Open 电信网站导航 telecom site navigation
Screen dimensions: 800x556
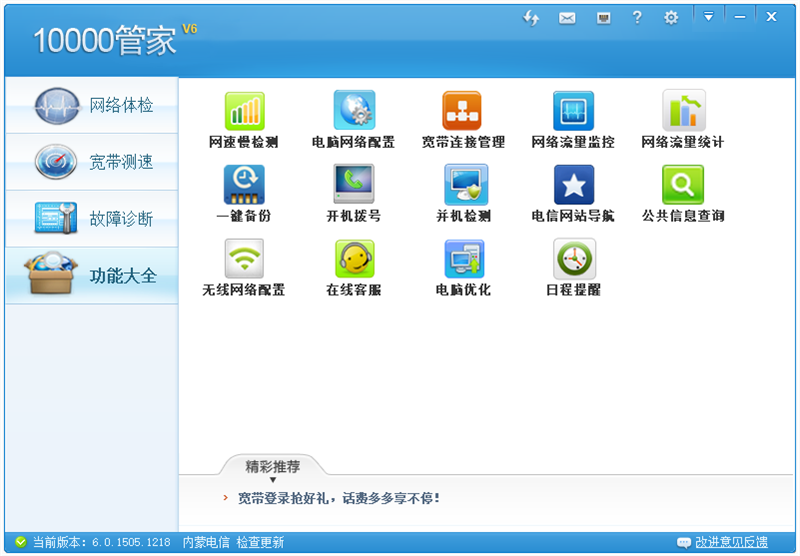point(573,194)
